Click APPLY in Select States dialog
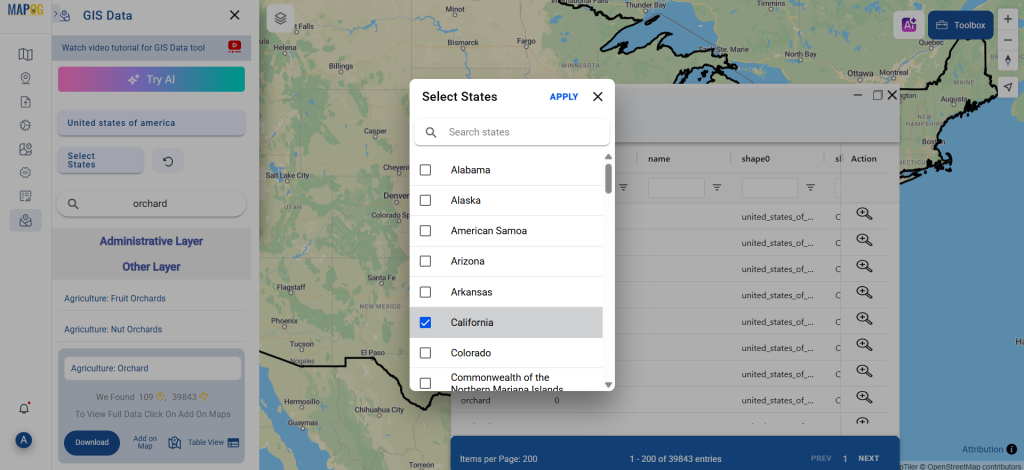This screenshot has height=470, width=1024. point(563,97)
